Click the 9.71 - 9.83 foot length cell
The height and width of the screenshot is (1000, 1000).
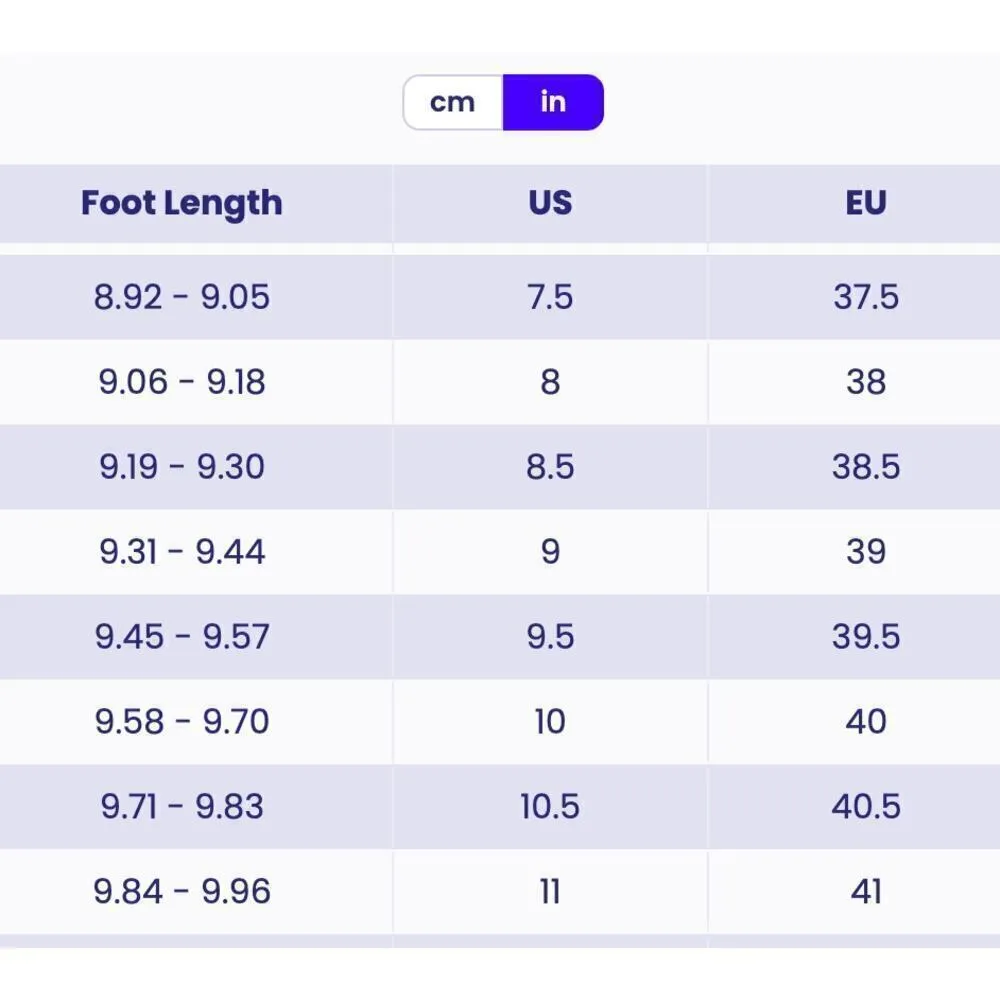(x=182, y=807)
